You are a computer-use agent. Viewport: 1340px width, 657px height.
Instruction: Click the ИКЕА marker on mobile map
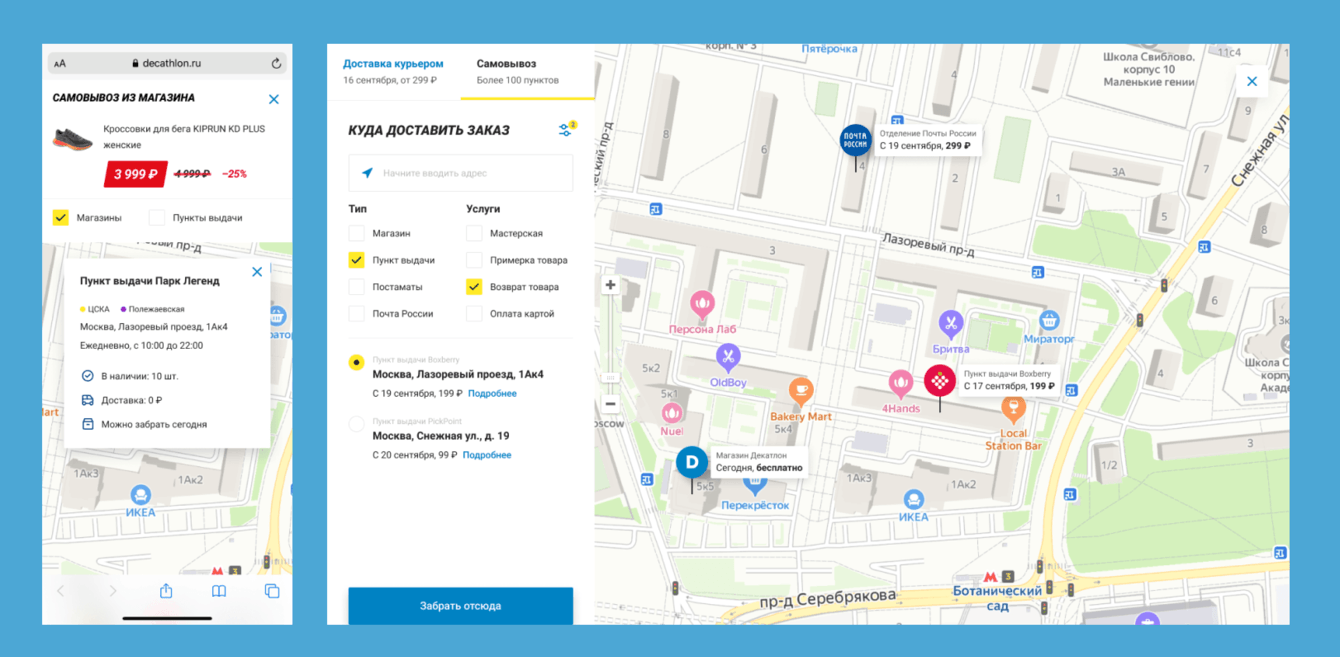coord(141,494)
